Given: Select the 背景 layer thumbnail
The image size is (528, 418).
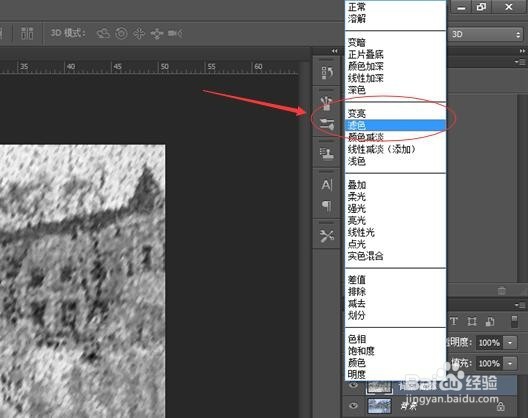Looking at the screenshot, I should tap(380, 406).
